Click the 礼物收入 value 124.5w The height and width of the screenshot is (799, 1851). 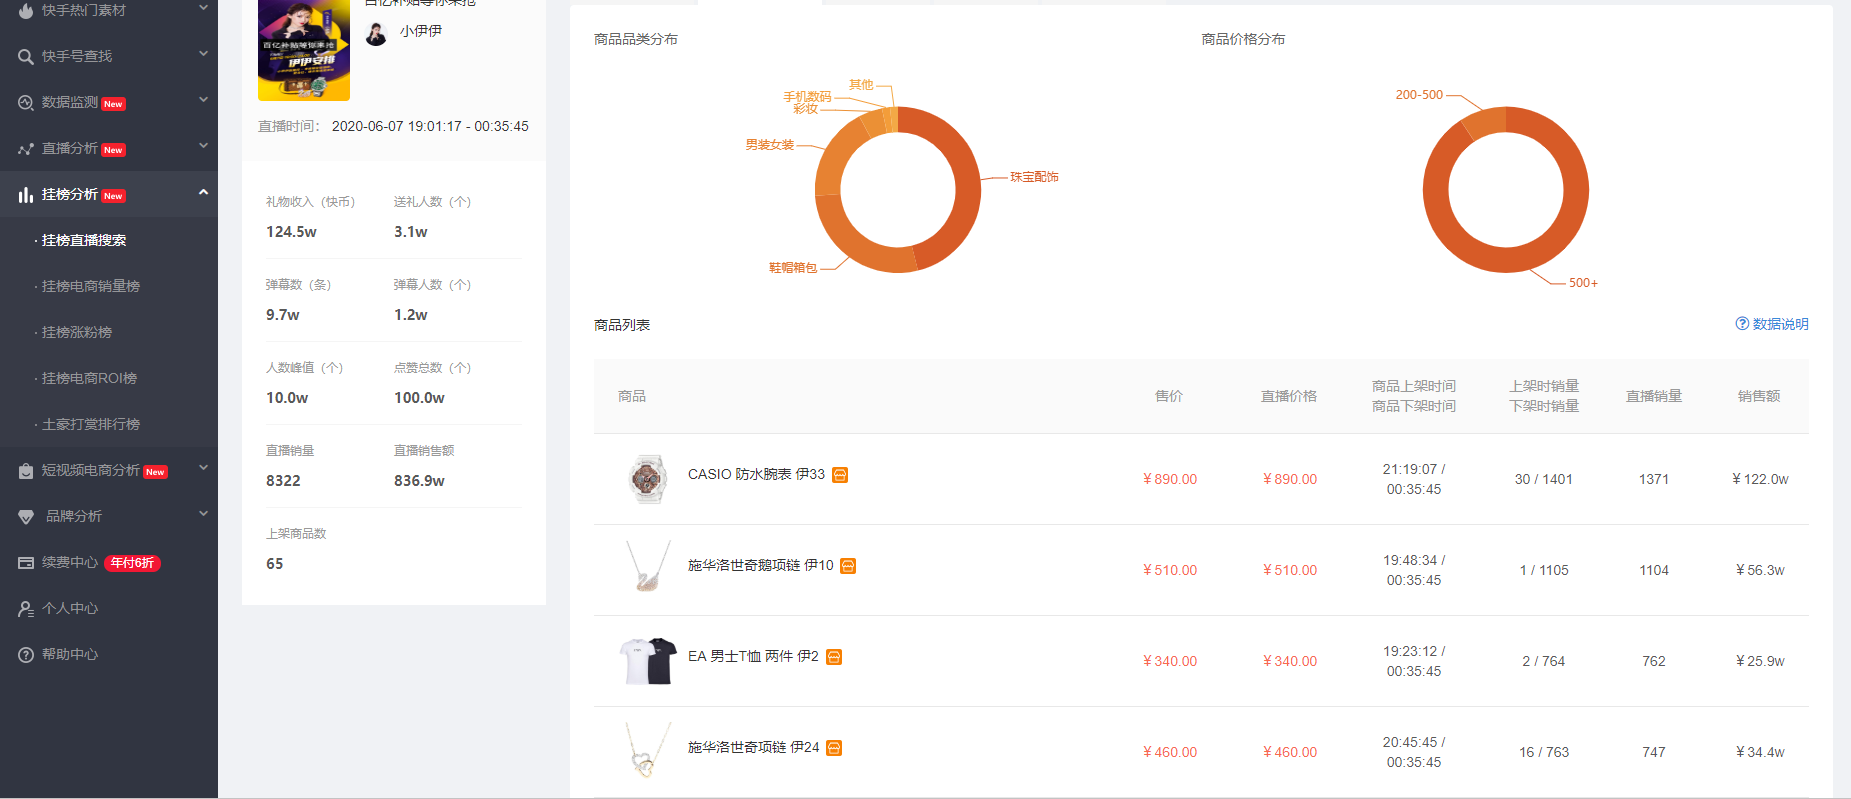[291, 232]
